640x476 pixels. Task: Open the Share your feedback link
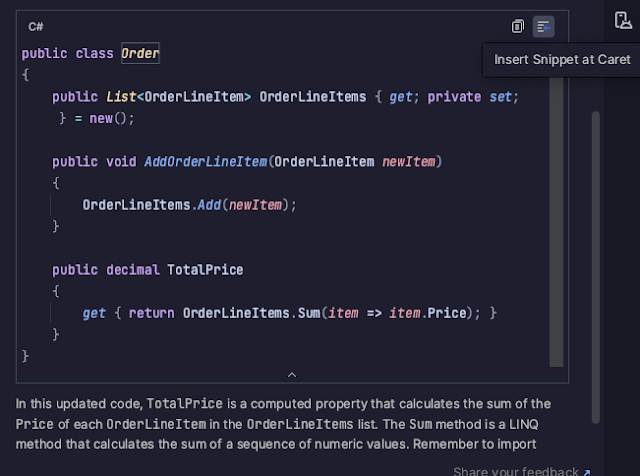coord(522,471)
